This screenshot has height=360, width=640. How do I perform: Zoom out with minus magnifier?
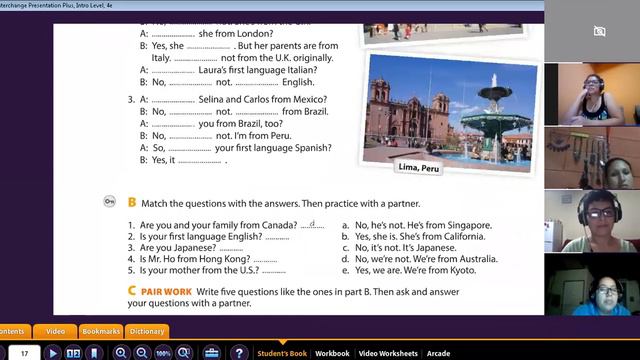pos(142,353)
